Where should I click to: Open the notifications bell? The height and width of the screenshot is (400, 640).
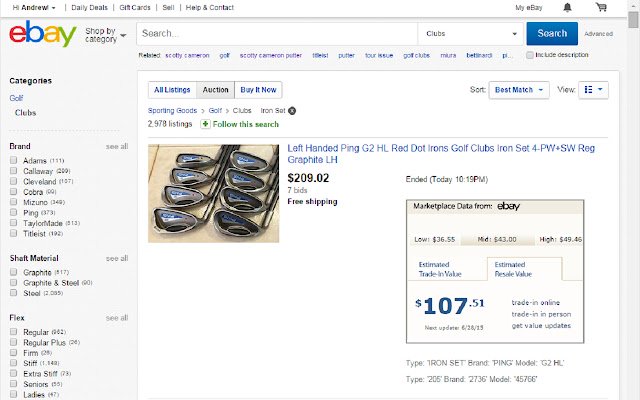(x=568, y=7)
